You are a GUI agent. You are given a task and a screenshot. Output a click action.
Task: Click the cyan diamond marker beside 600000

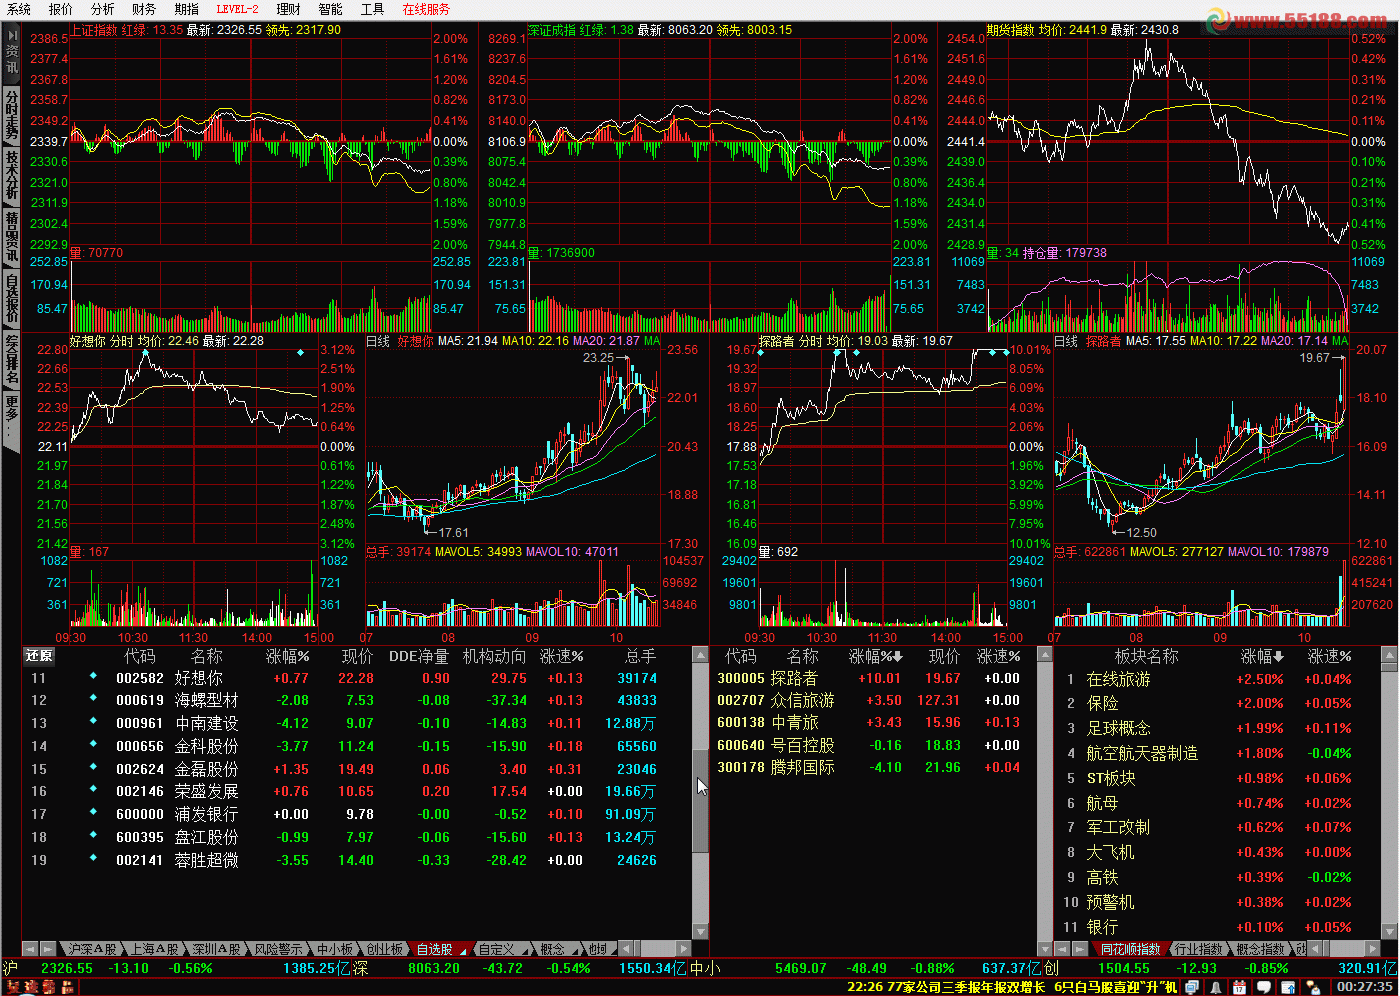pyautogui.click(x=93, y=813)
